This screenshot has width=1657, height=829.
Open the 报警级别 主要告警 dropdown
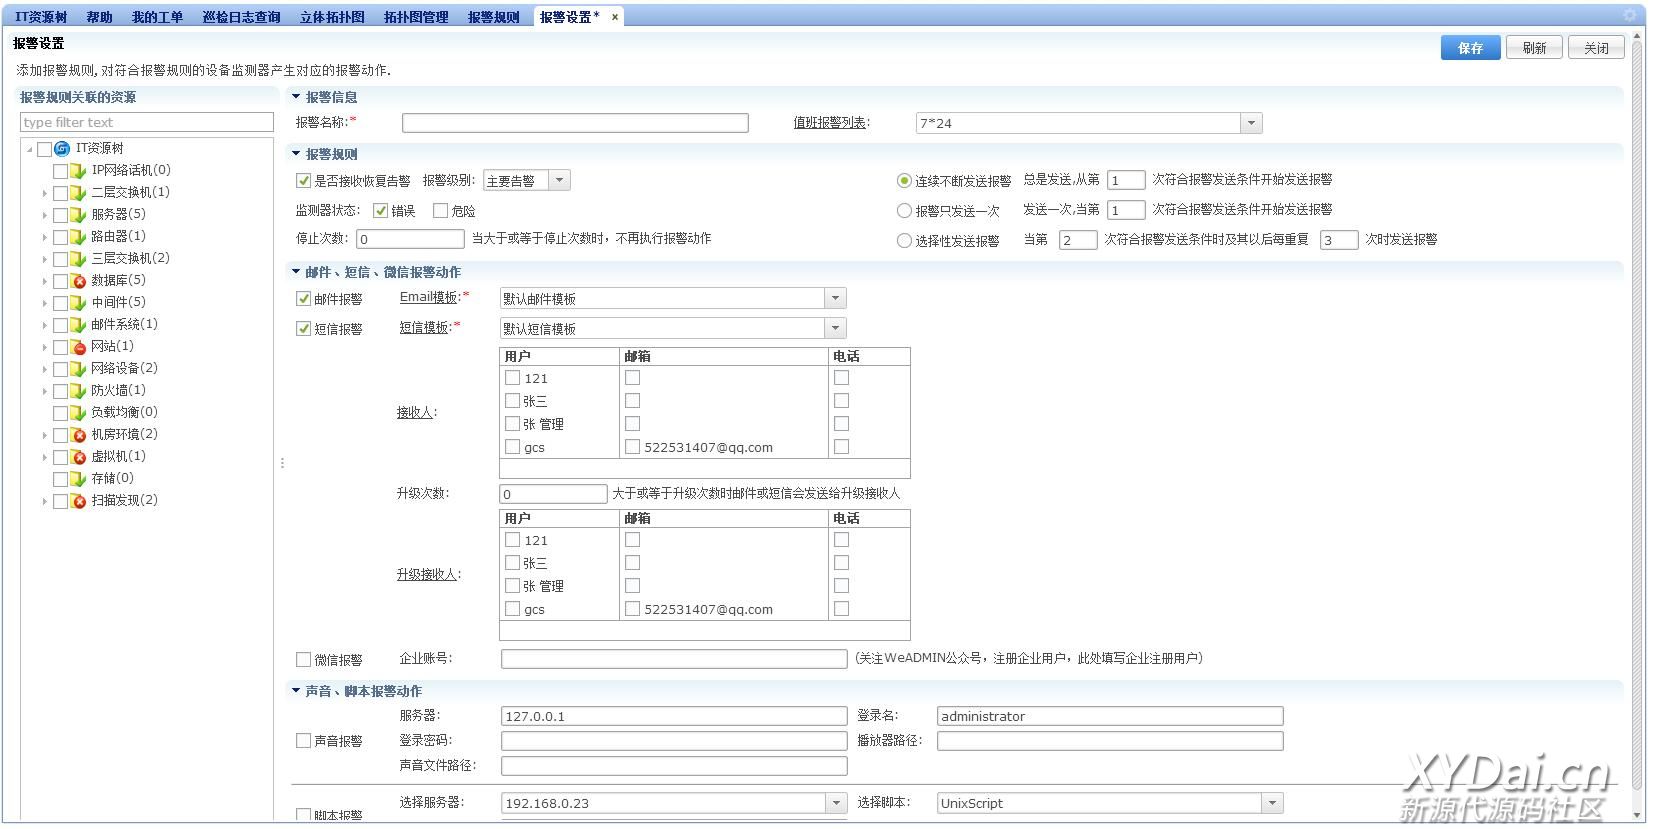tap(560, 181)
